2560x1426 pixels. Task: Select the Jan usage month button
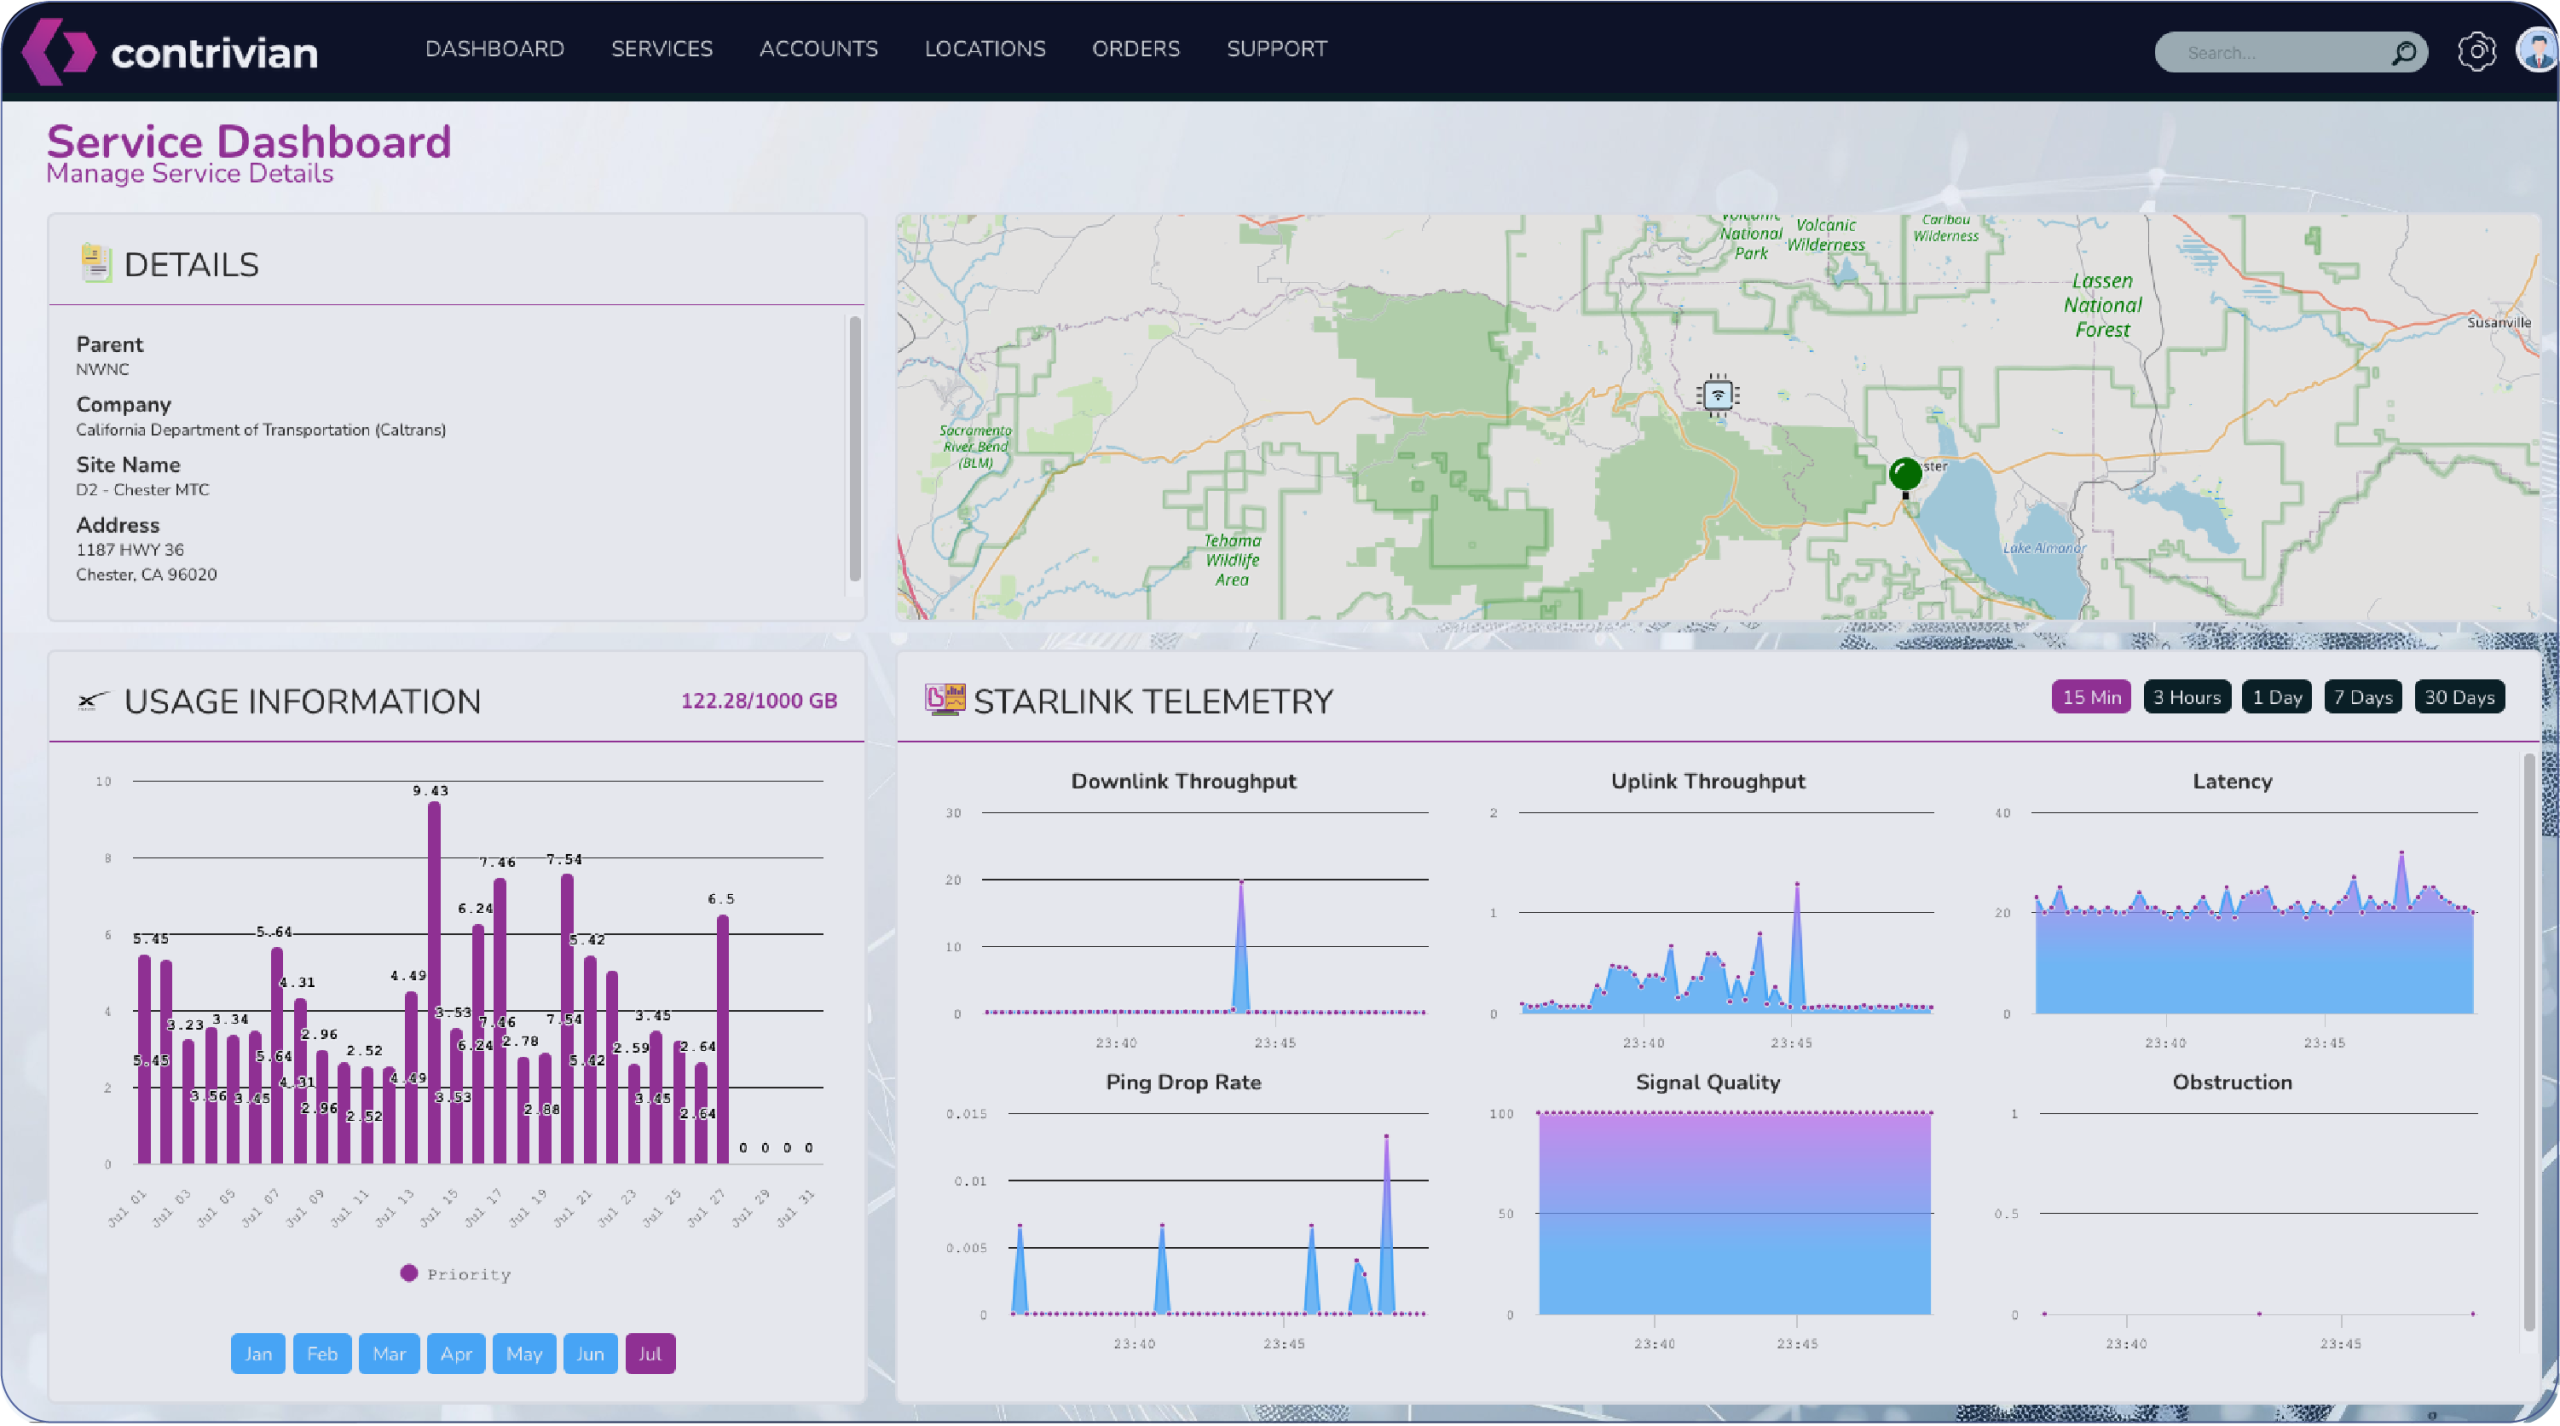coord(258,1353)
